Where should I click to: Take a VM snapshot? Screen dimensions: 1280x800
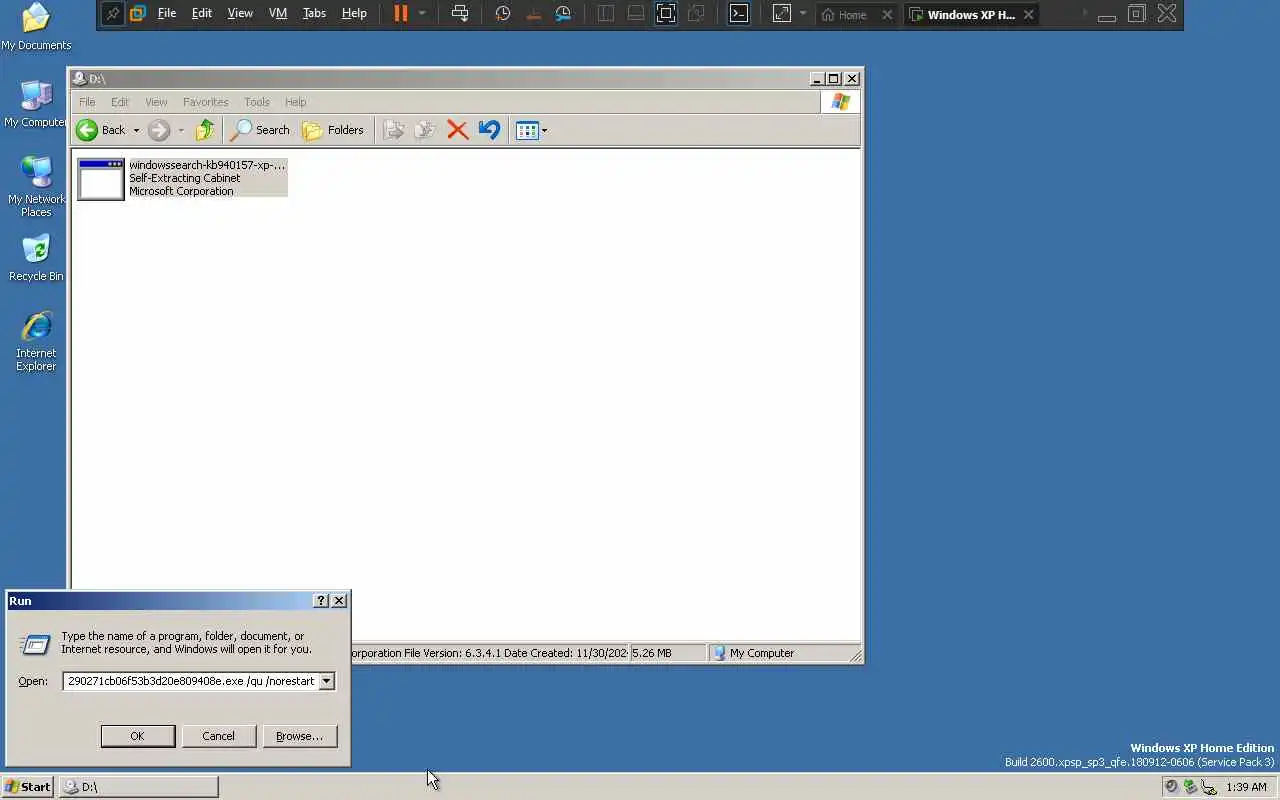point(503,14)
